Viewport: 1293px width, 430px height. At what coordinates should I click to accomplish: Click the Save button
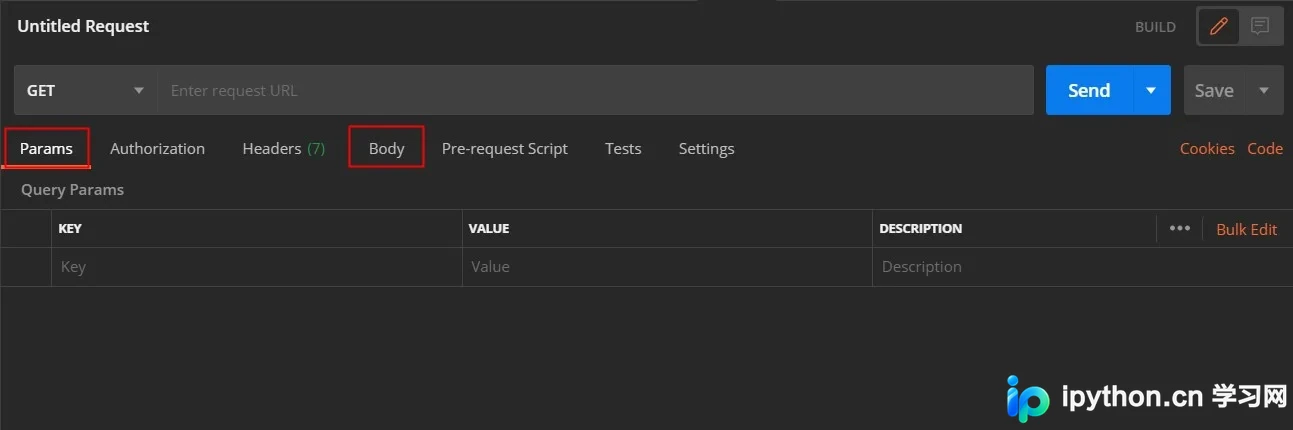tap(1214, 90)
